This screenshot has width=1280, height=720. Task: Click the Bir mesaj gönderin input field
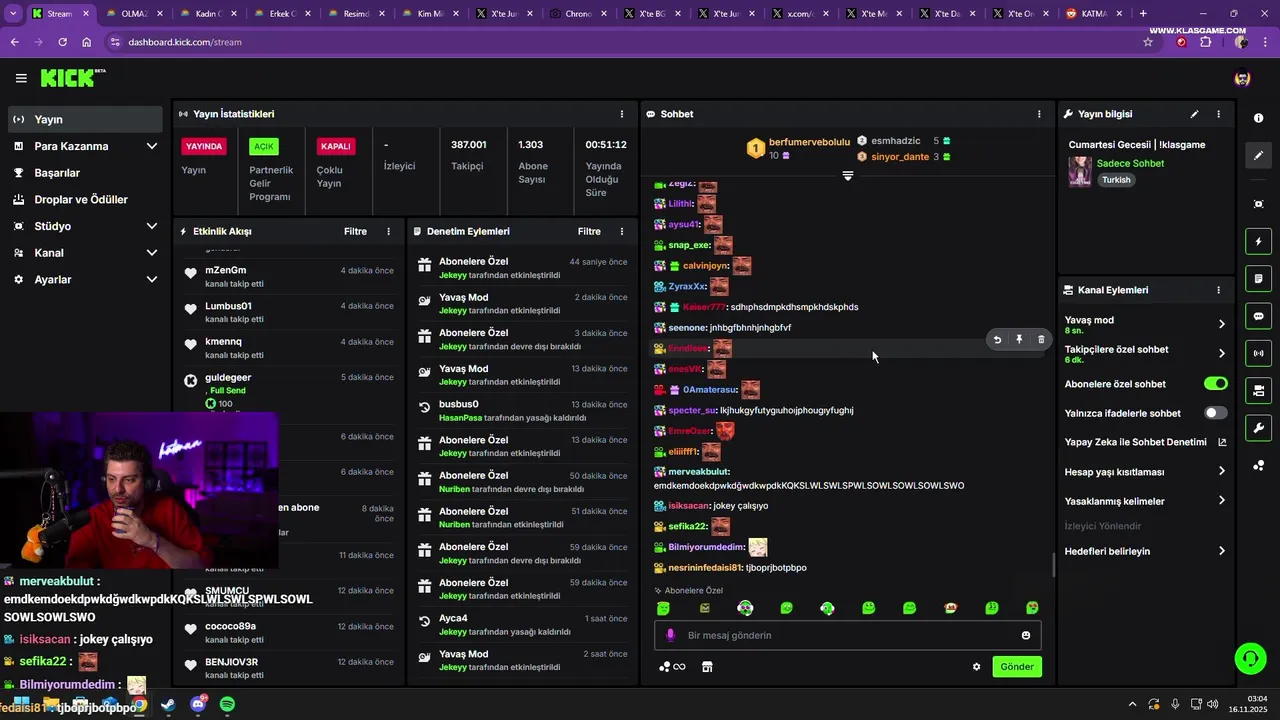(x=848, y=635)
